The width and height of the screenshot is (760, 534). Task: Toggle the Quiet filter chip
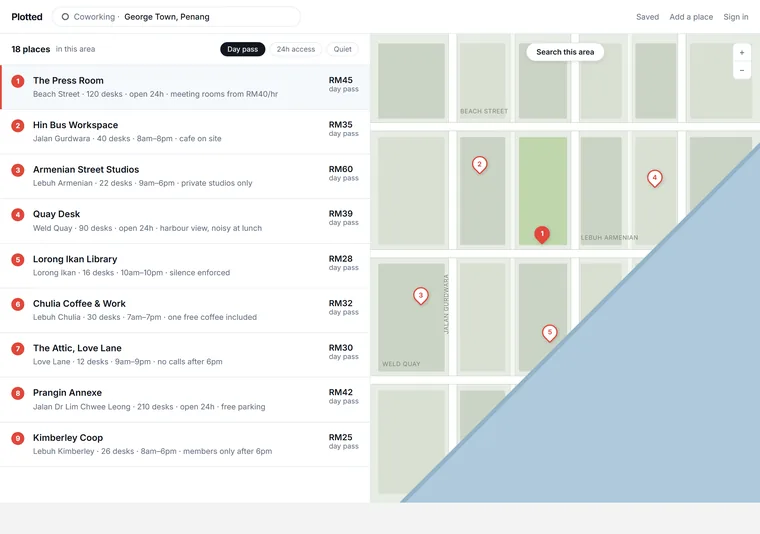[x=342, y=49]
